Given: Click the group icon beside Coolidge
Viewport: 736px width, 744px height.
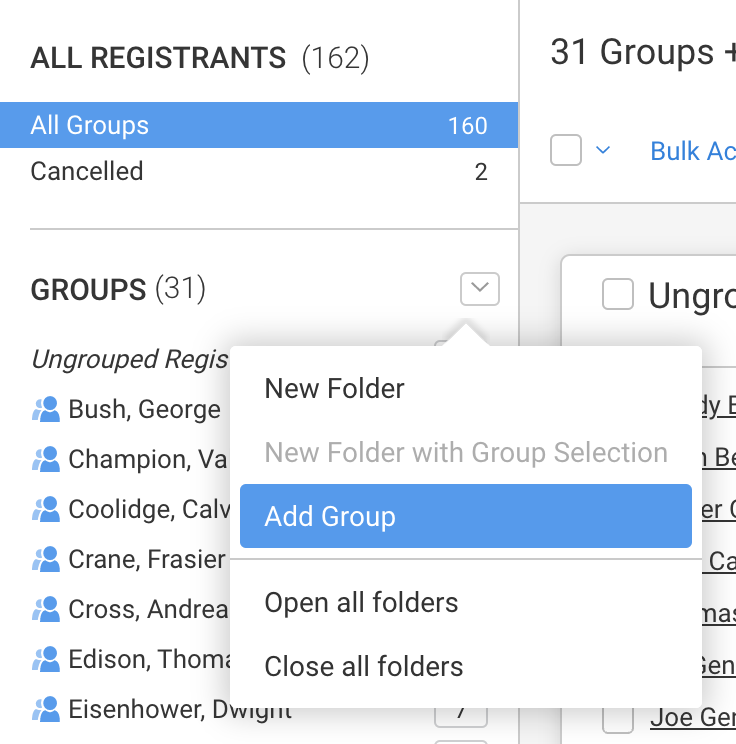Looking at the screenshot, I should point(46,509).
